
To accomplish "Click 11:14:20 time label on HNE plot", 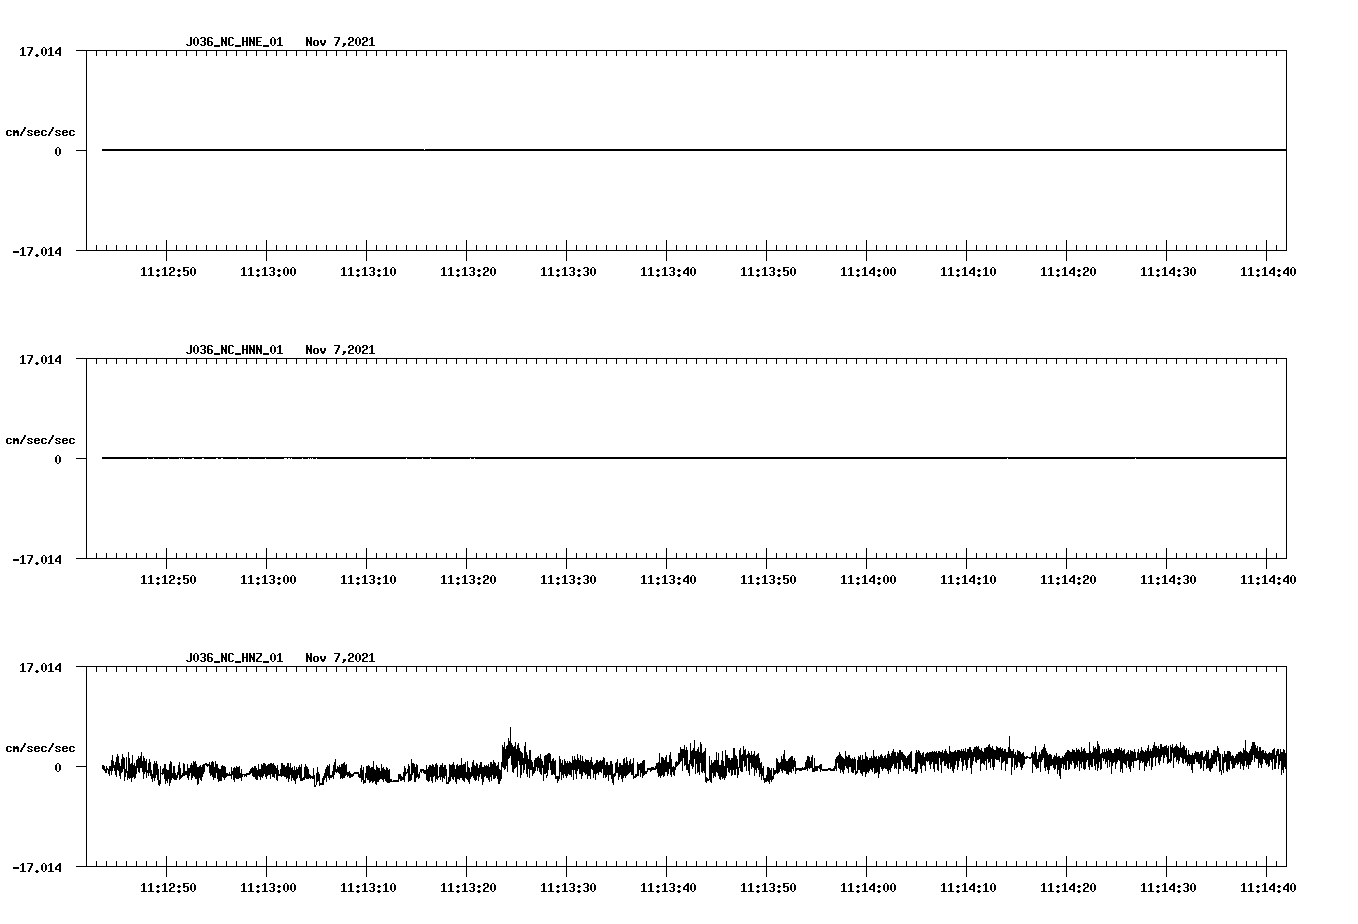I will tap(1068, 272).
